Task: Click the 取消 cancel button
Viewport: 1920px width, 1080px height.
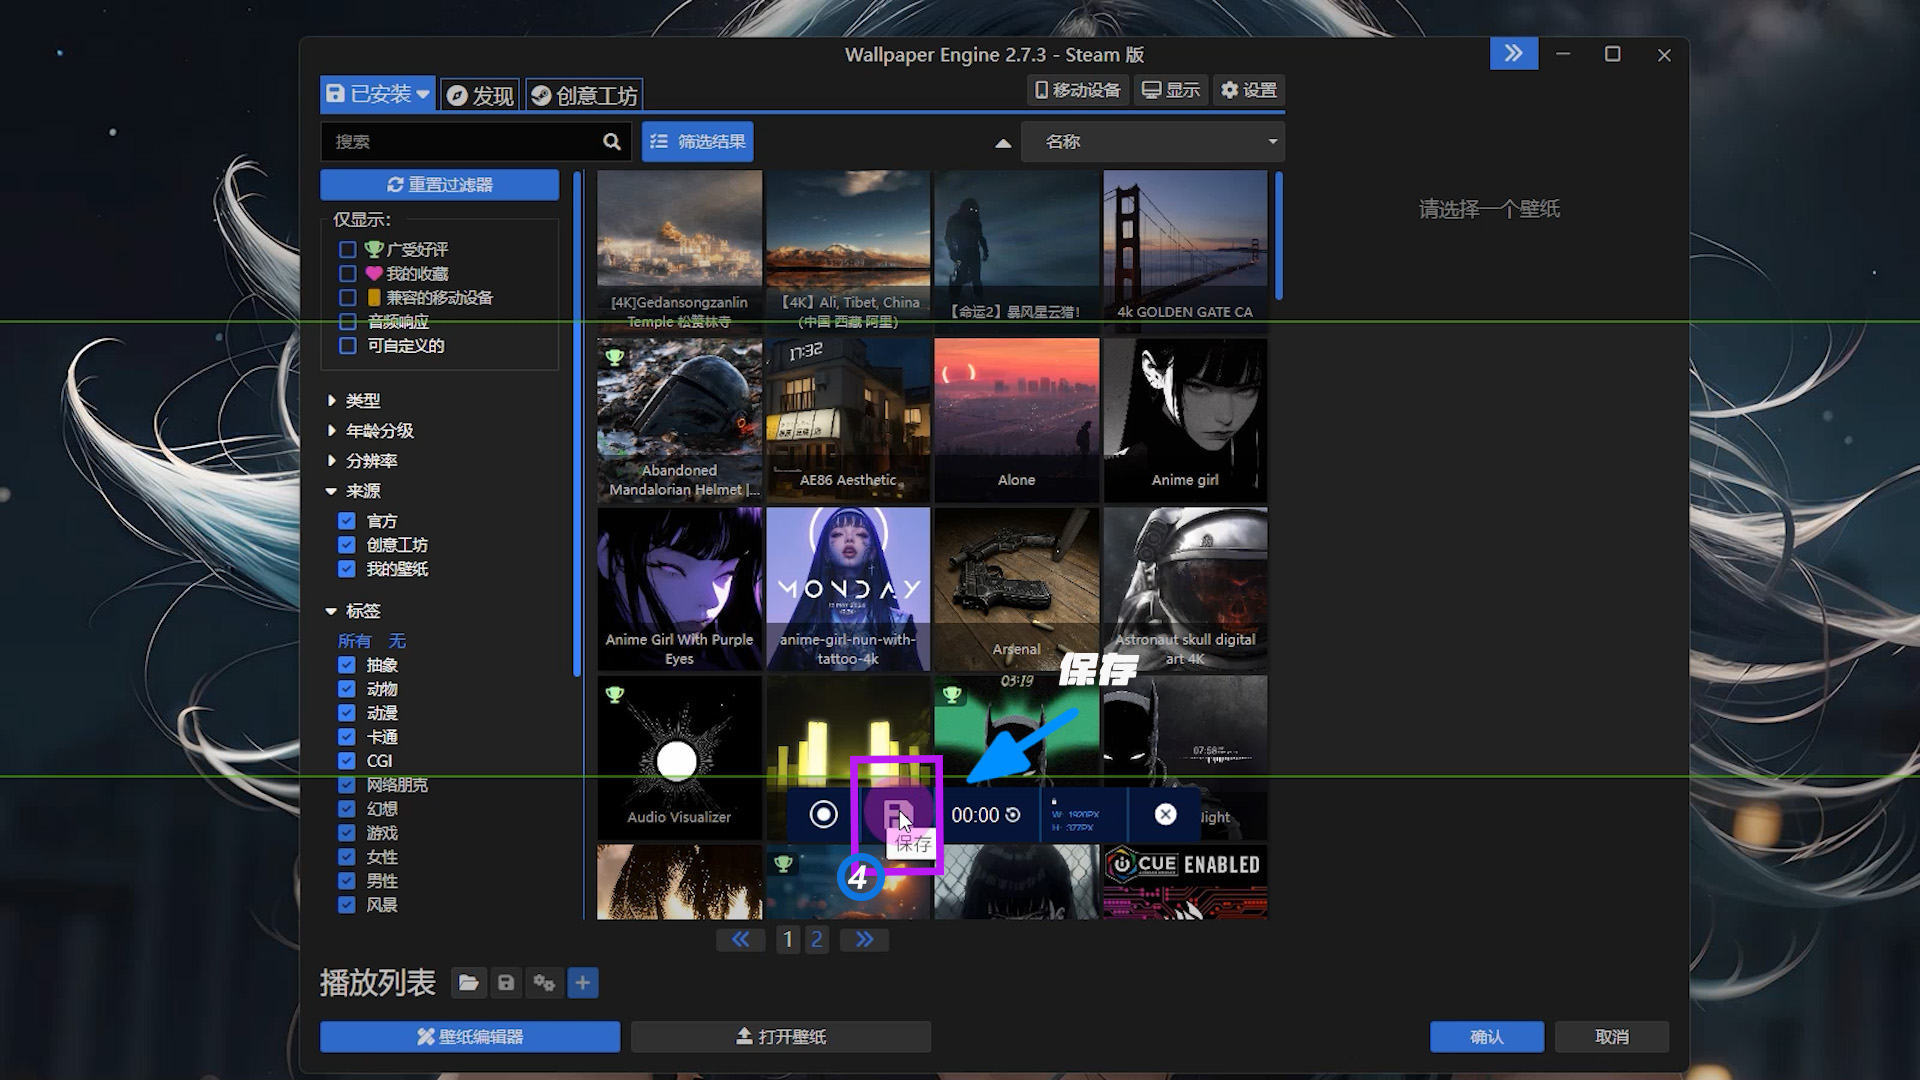Action: pos(1612,1037)
